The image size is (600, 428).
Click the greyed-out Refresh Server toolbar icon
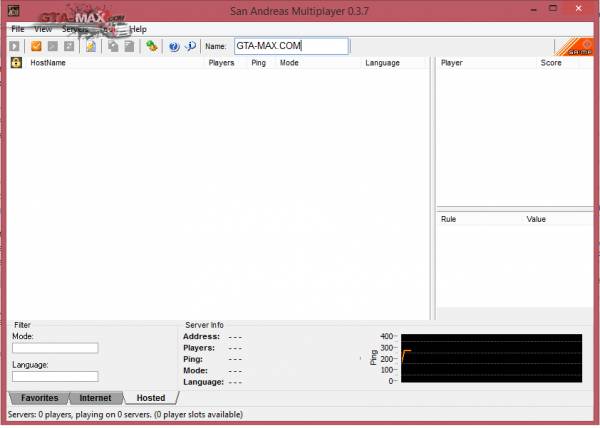(x=69, y=46)
